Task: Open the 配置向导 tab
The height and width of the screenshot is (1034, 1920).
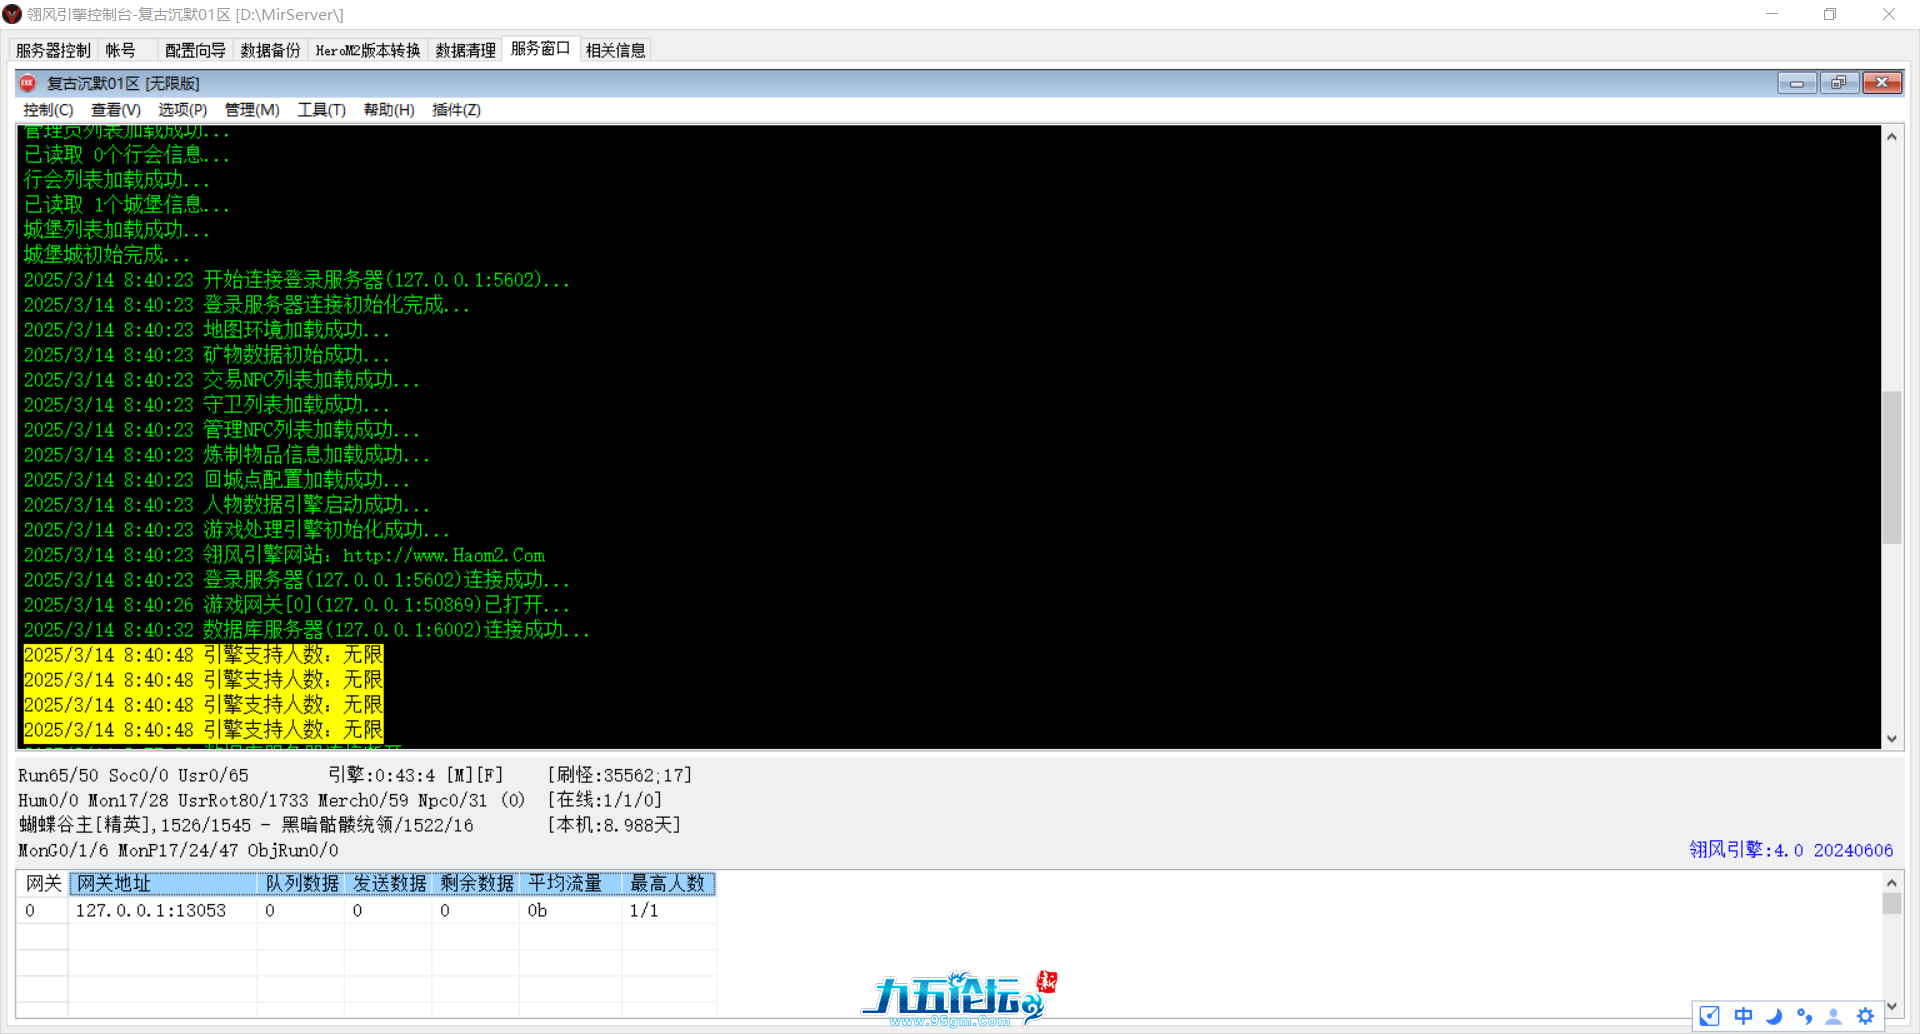Action: (195, 50)
